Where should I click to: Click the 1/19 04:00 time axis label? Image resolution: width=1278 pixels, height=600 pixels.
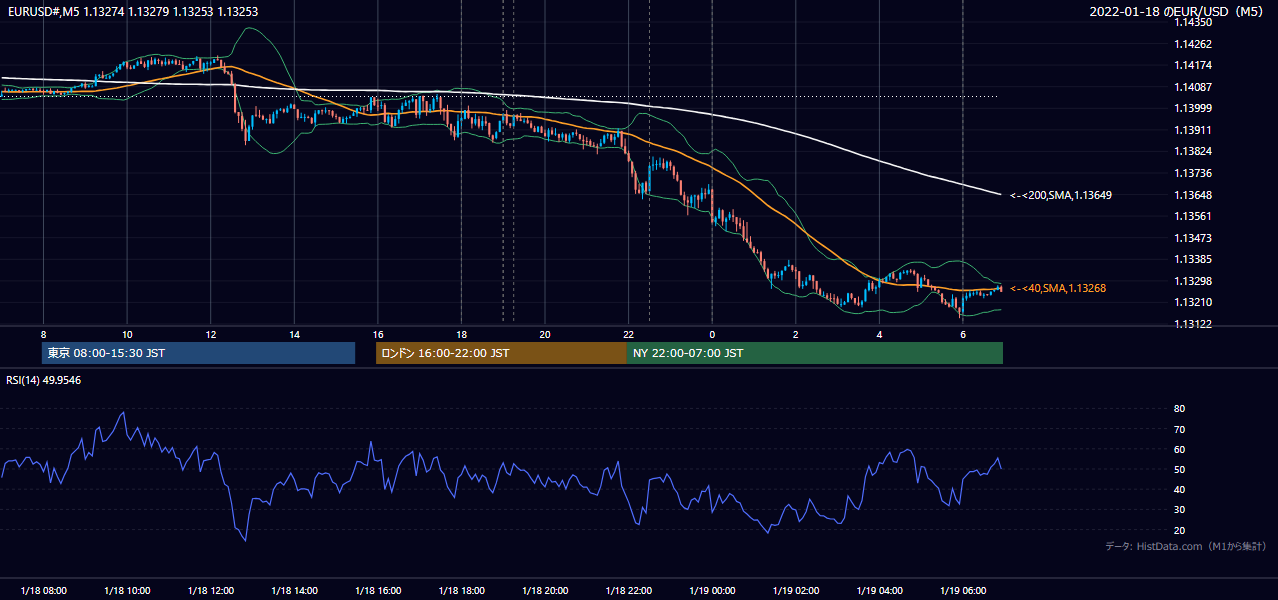click(x=879, y=591)
